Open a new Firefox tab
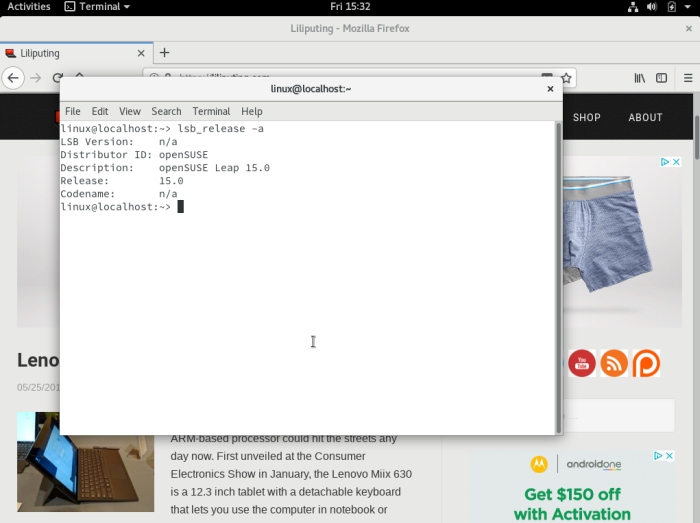 (x=164, y=53)
